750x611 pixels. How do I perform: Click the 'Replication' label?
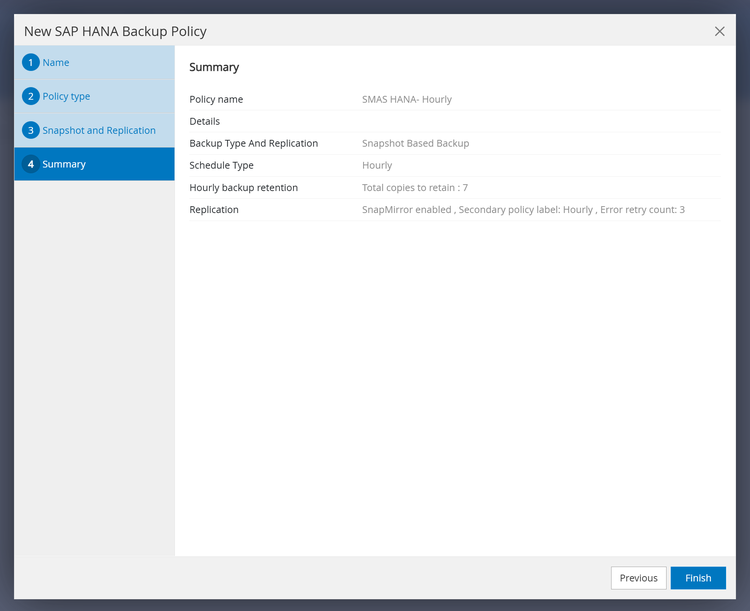click(x=214, y=210)
